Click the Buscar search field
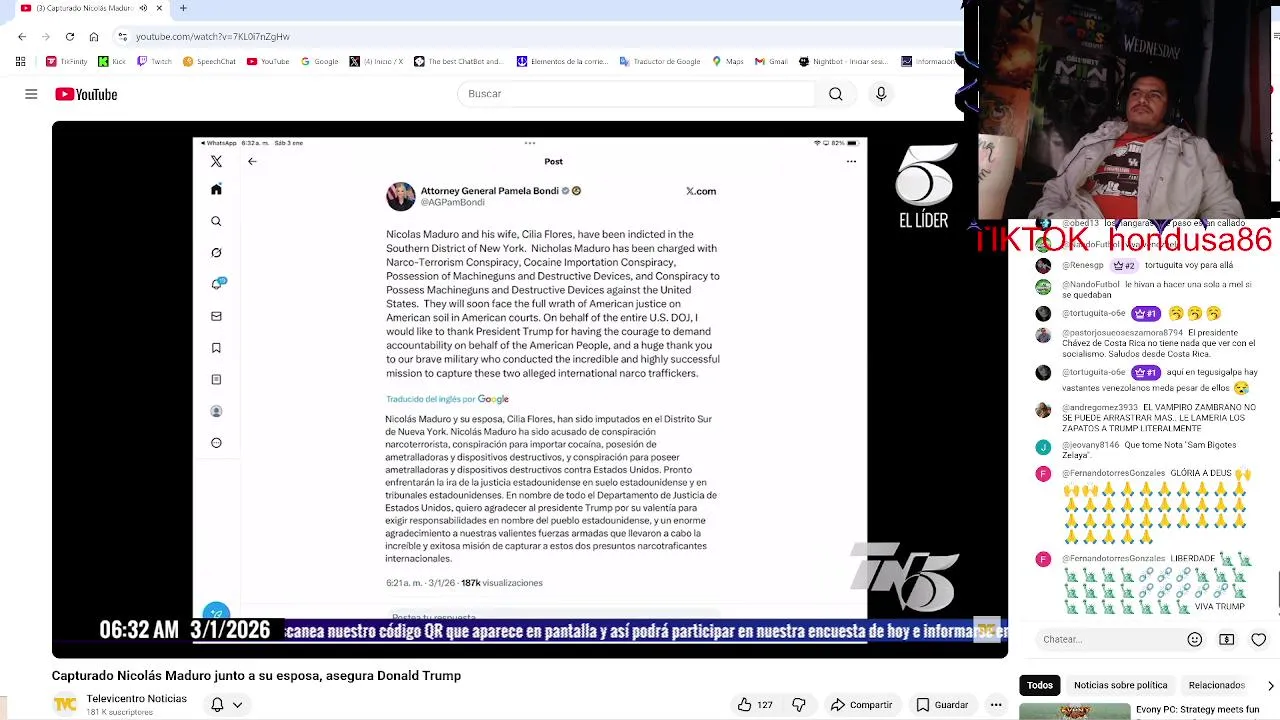This screenshot has width=1280, height=720. 636,94
